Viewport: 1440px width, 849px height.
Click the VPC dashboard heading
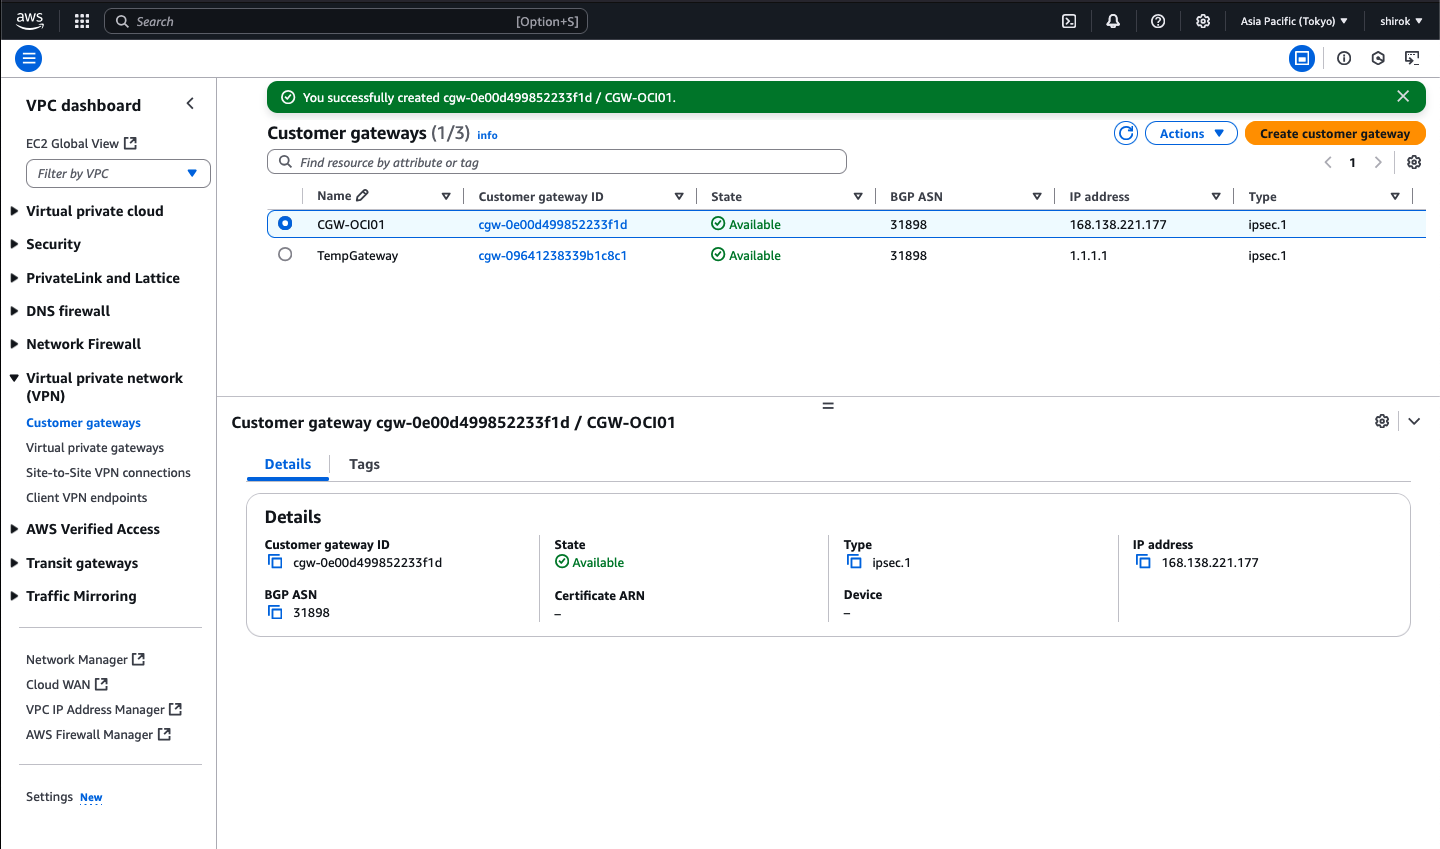[x=83, y=105]
